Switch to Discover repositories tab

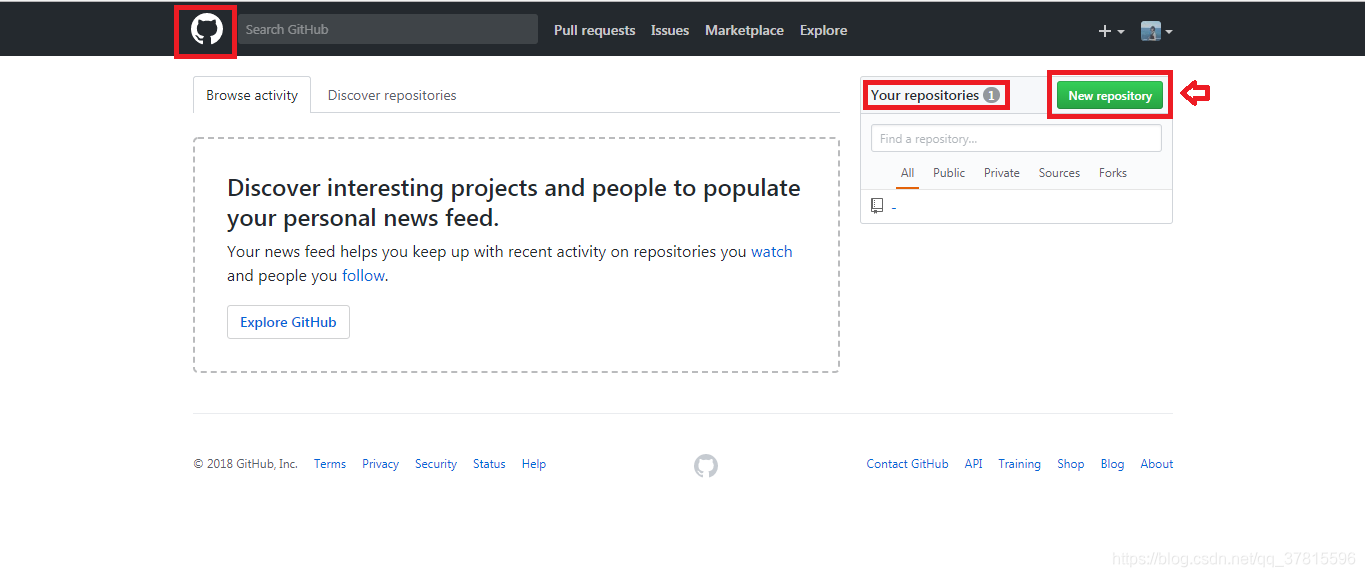point(392,95)
